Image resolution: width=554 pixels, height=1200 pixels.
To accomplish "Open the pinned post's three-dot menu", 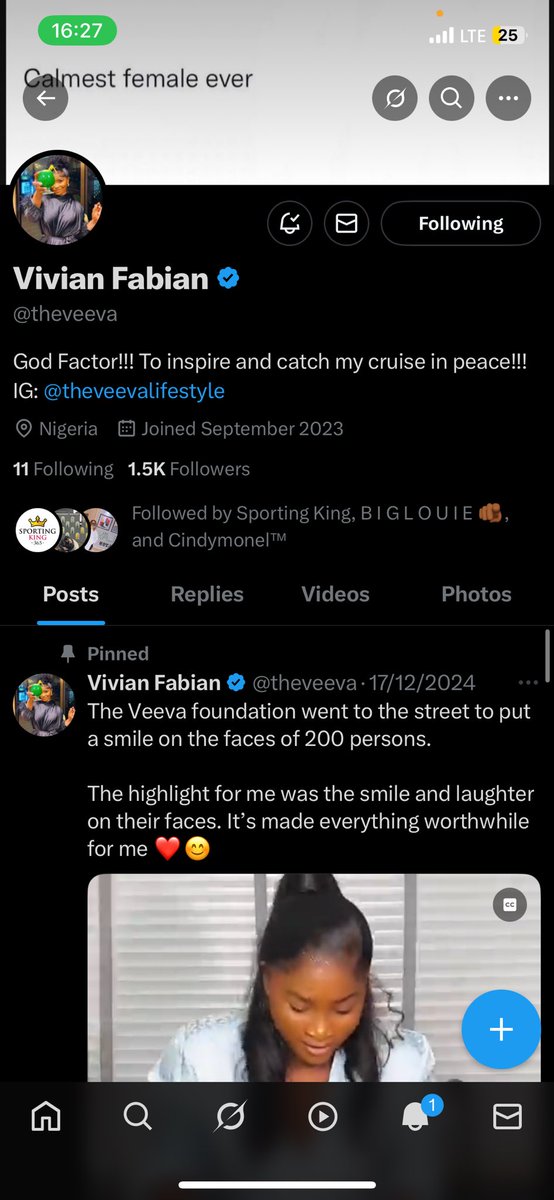I will coord(528,683).
